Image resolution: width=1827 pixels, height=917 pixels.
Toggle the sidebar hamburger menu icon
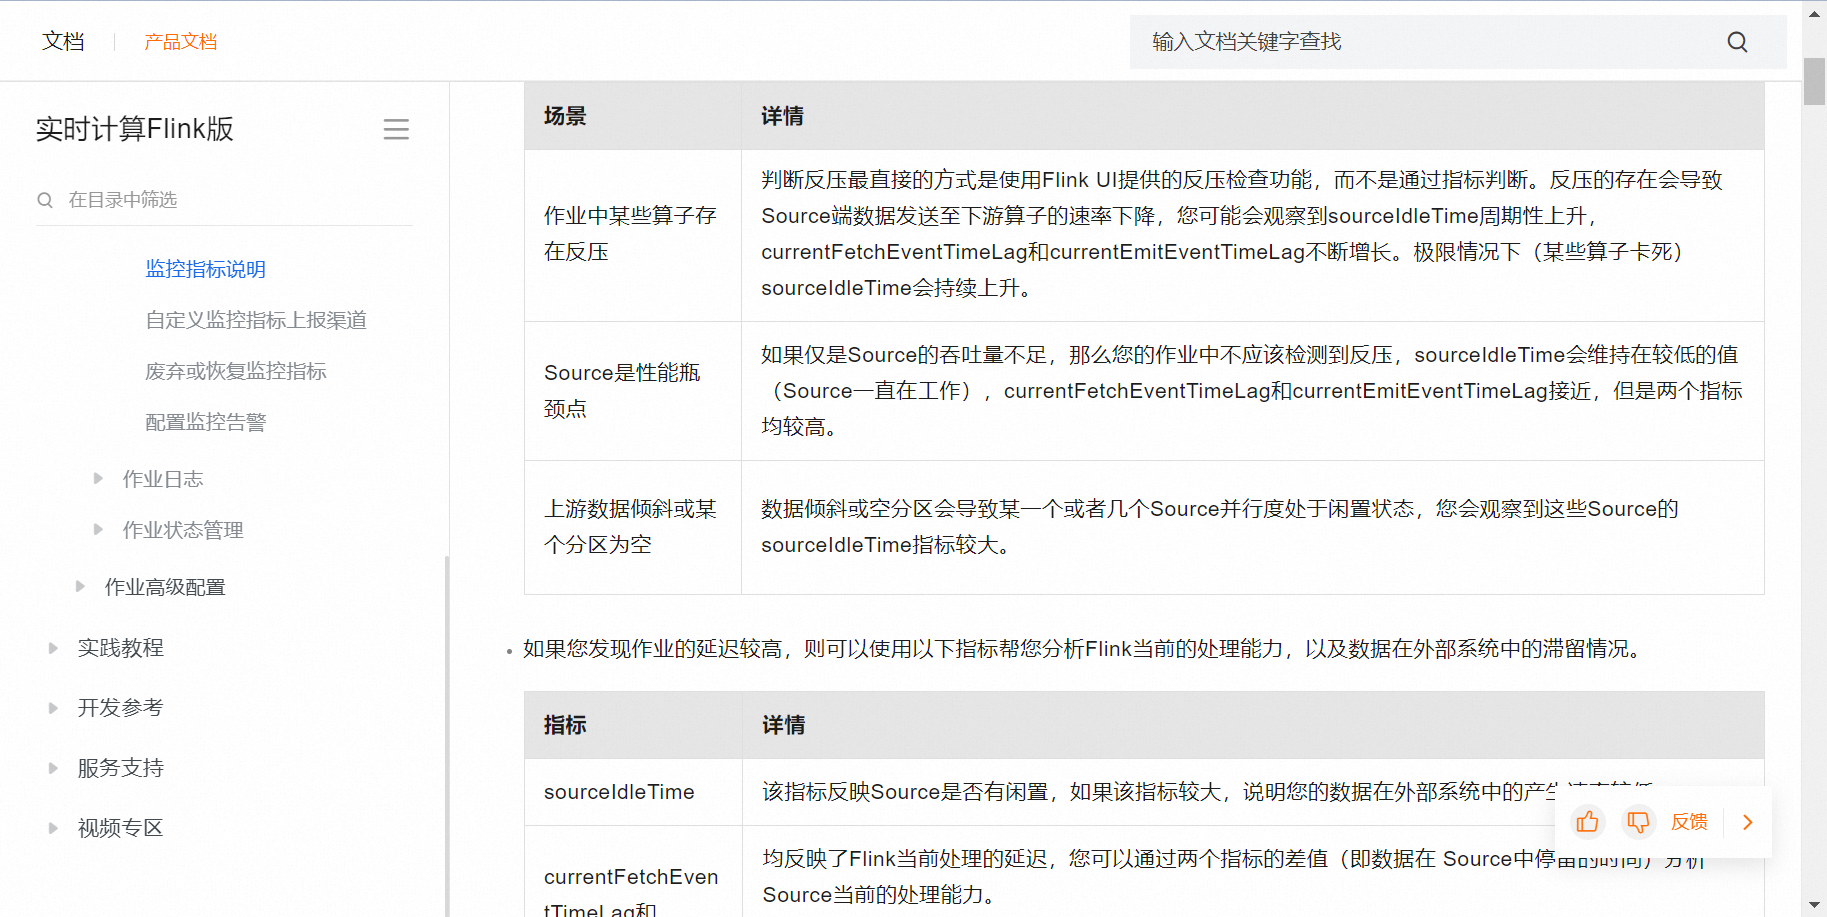[x=396, y=129]
